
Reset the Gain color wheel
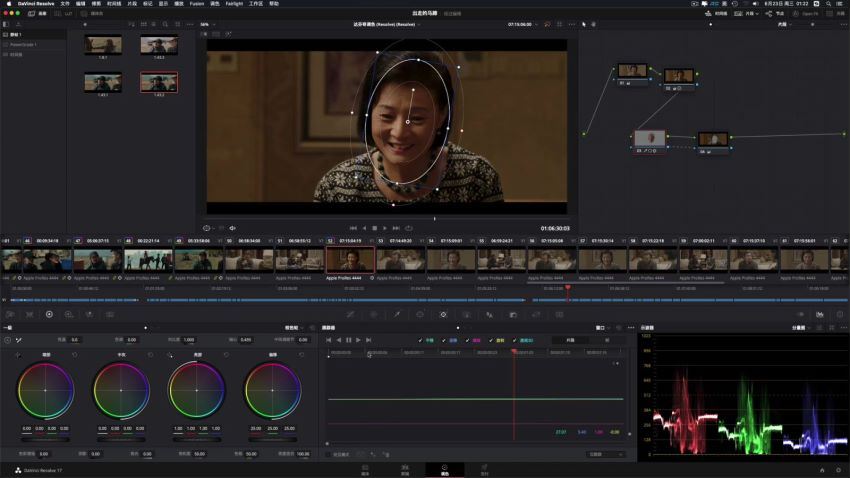[x=226, y=355]
